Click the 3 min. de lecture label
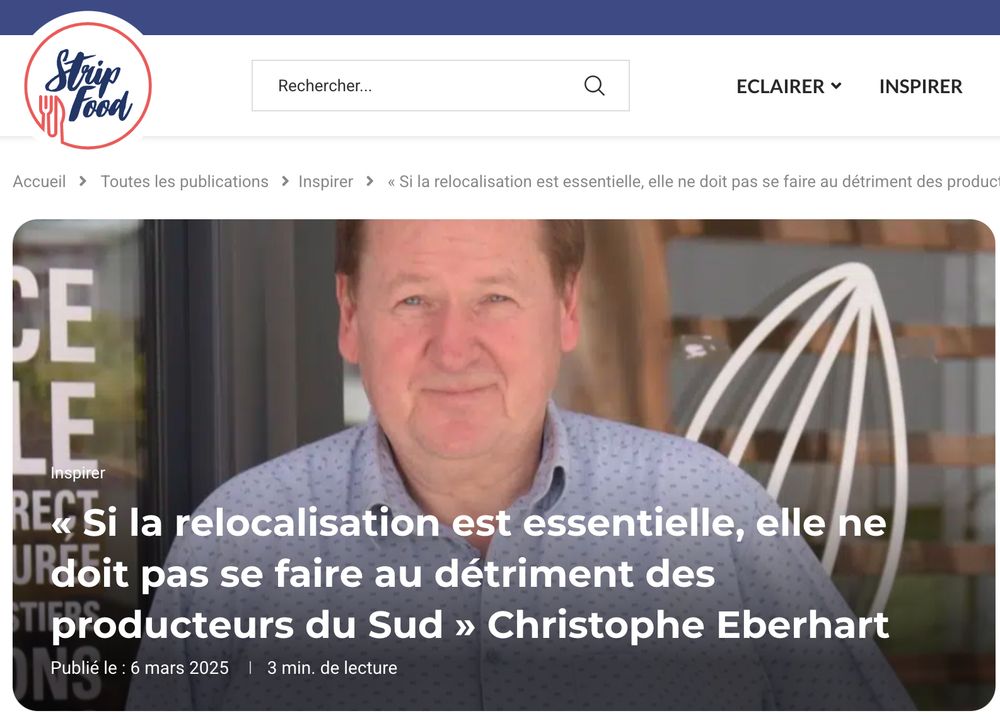The image size is (1000, 726). [332, 667]
